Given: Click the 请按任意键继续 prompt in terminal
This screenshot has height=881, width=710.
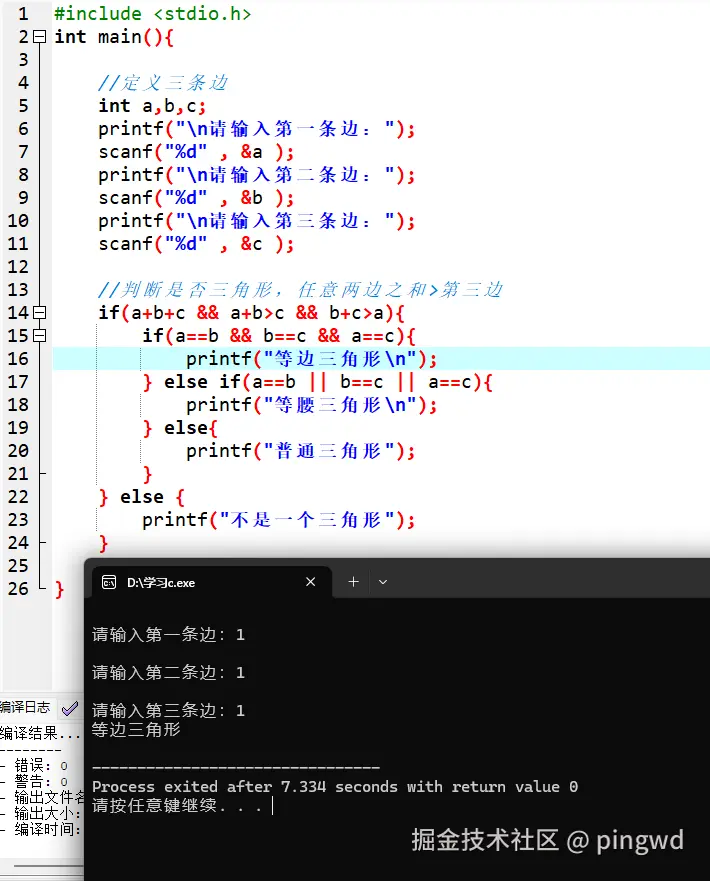Looking at the screenshot, I should tap(176, 805).
